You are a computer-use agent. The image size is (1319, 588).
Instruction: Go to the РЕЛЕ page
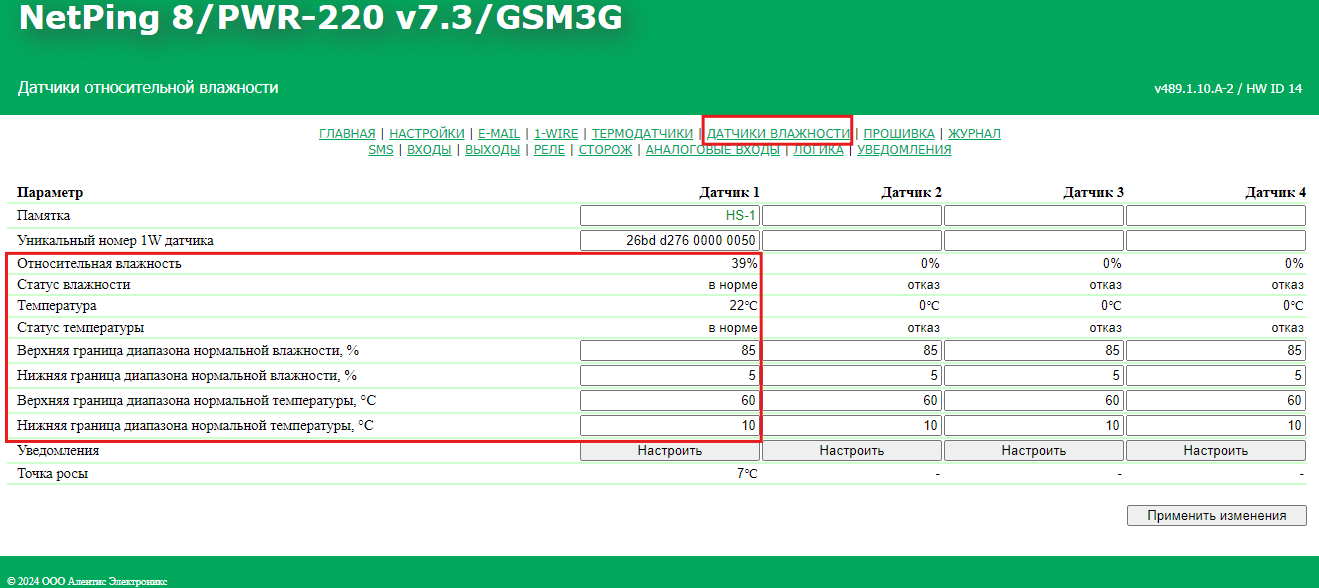tap(549, 150)
